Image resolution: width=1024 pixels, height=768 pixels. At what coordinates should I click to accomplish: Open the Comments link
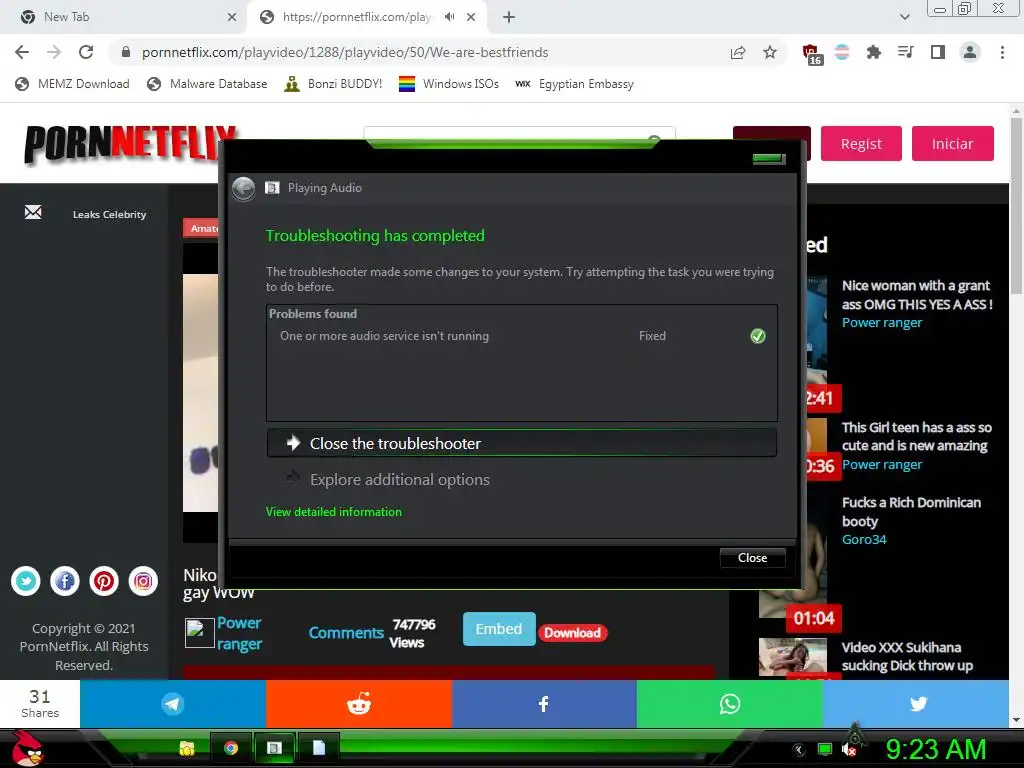coord(345,633)
